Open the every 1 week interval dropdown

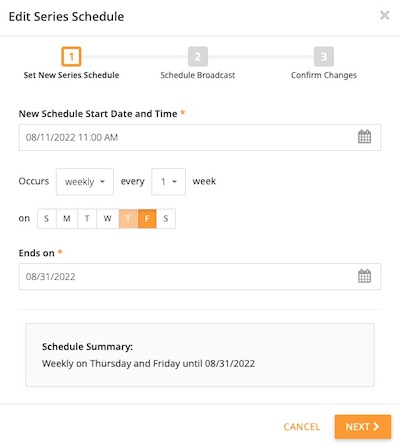168,182
